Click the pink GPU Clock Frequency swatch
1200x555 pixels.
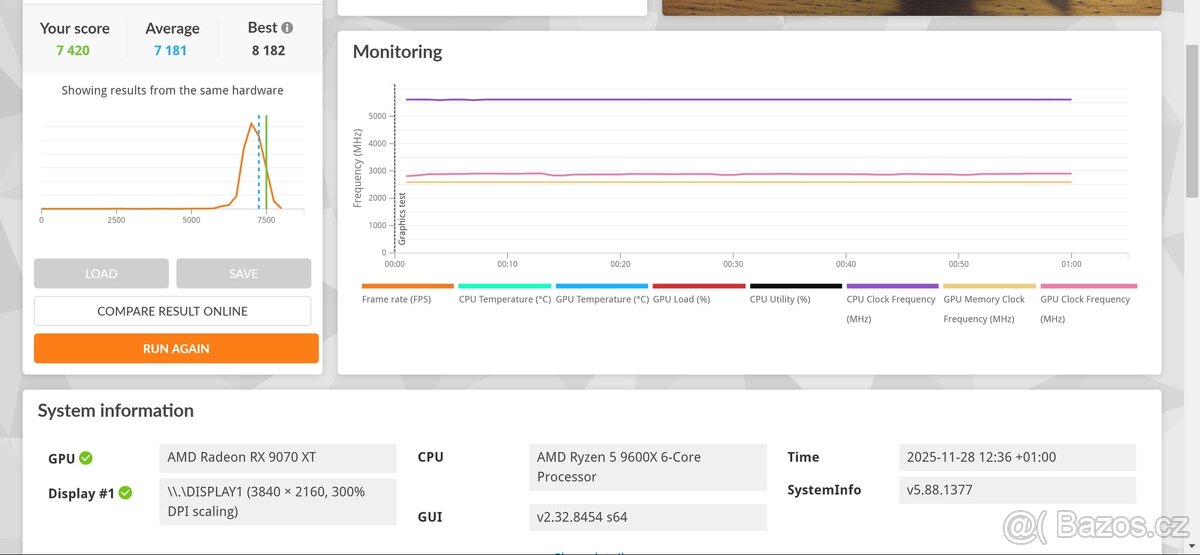coord(1088,286)
